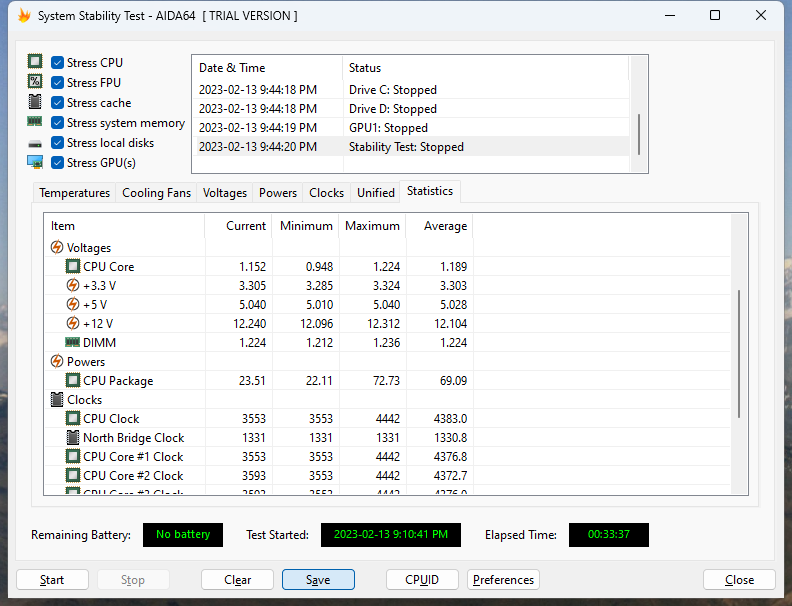Toggle the Stress system memory checkbox
The height and width of the screenshot is (606, 792).
coord(58,123)
